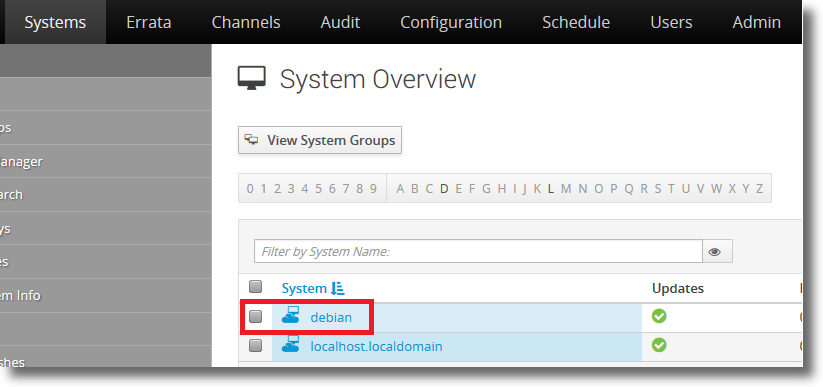Click the system icon beside debian
The image size is (823, 387).
pyautogui.click(x=291, y=315)
